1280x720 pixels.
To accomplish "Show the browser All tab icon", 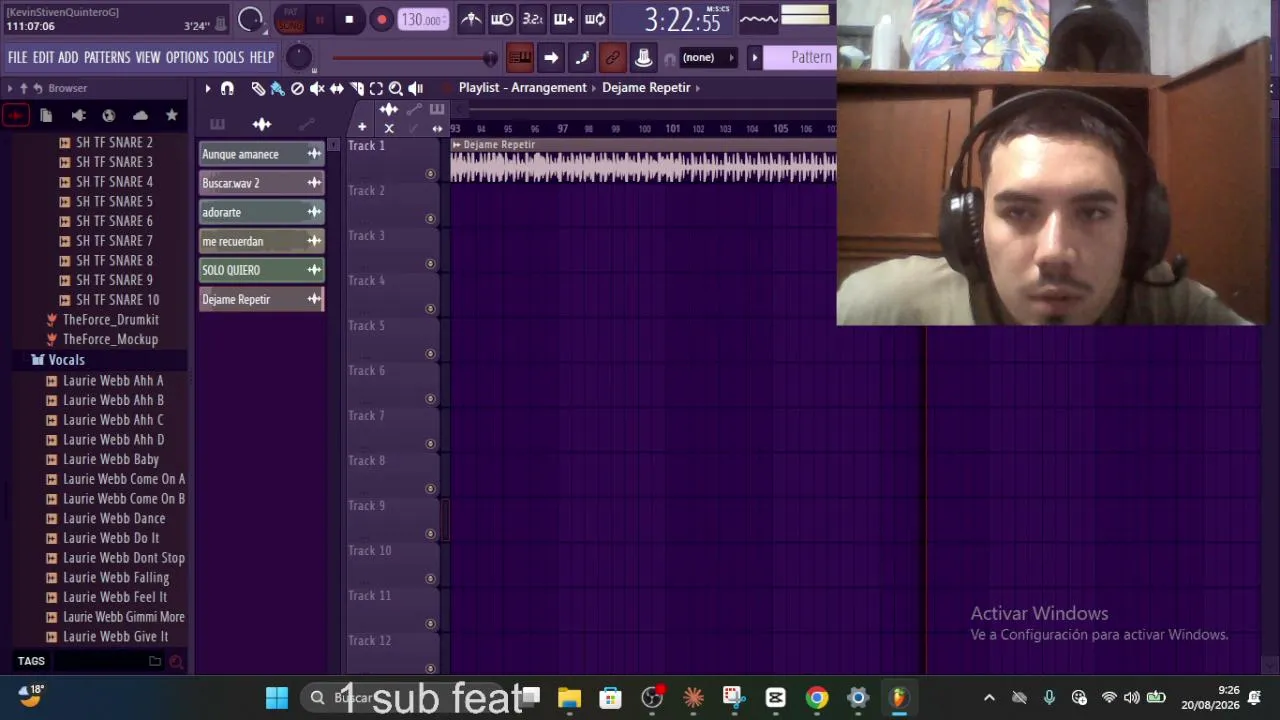I will pyautogui.click(x=15, y=116).
